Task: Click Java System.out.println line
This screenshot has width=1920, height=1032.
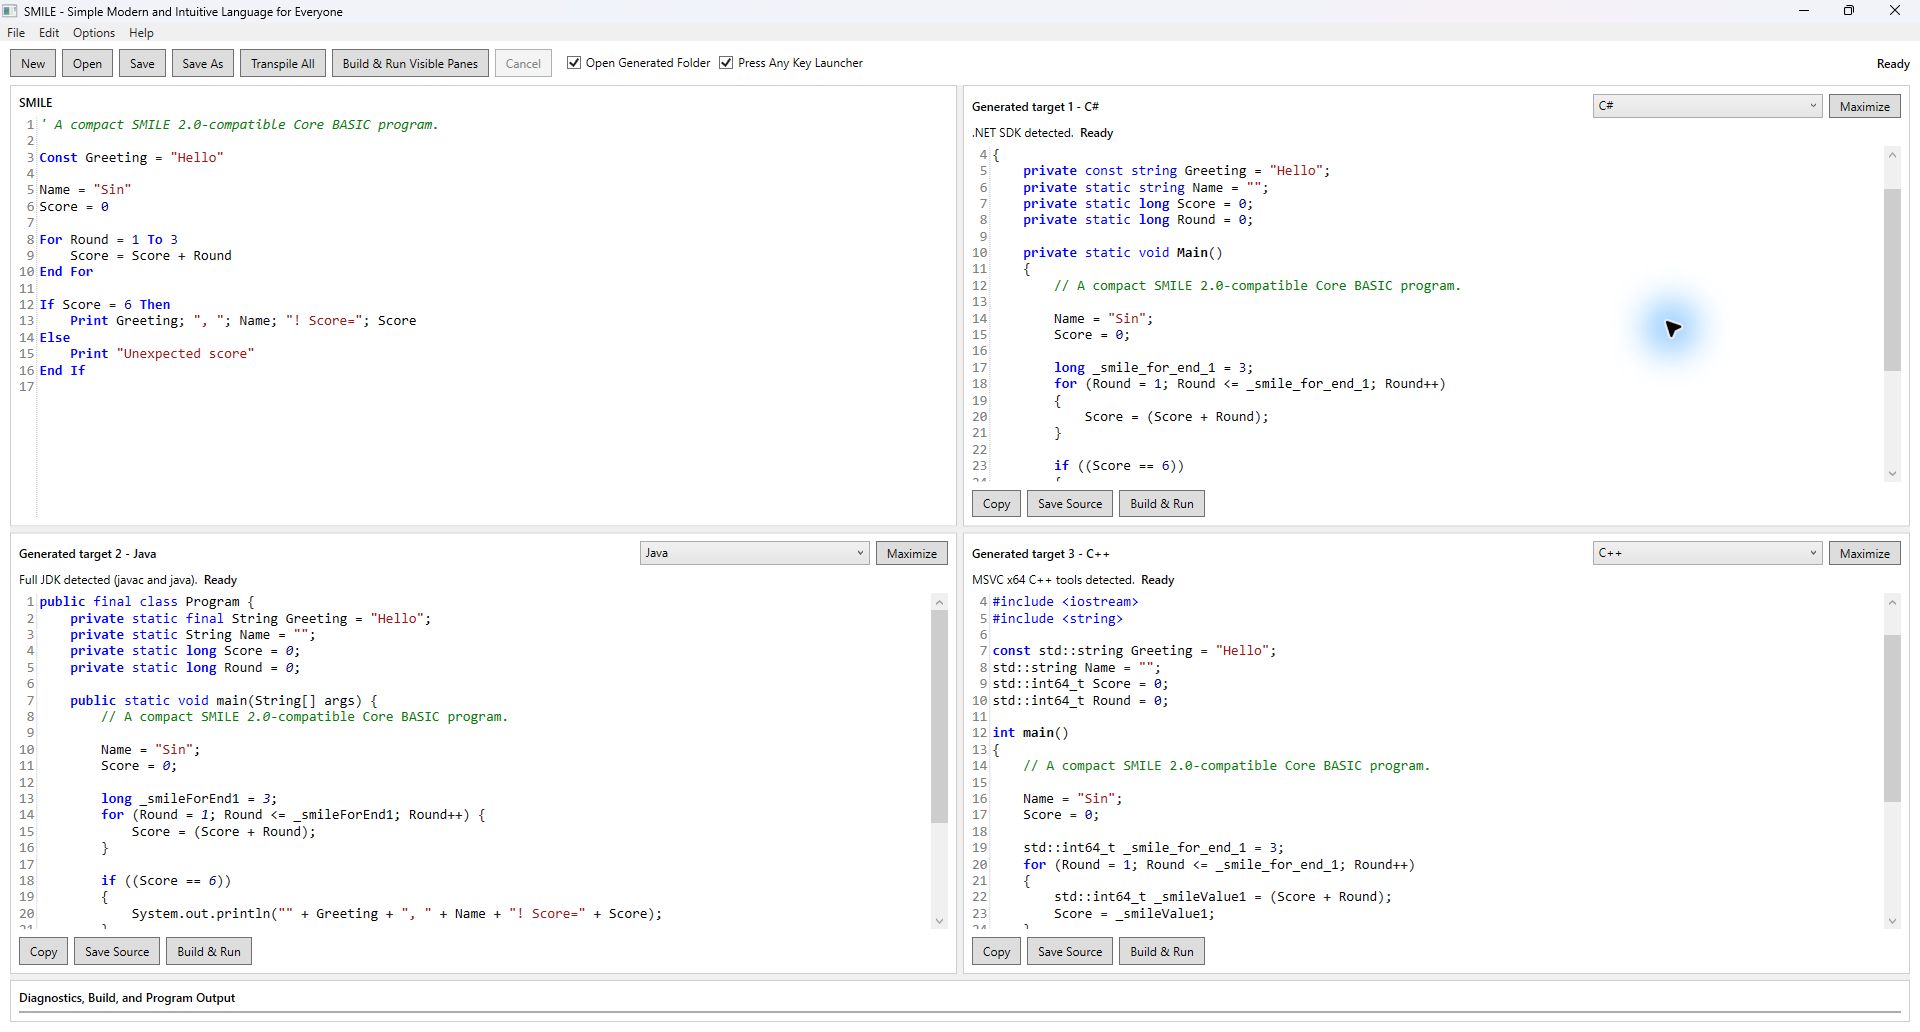Action: [x=397, y=914]
